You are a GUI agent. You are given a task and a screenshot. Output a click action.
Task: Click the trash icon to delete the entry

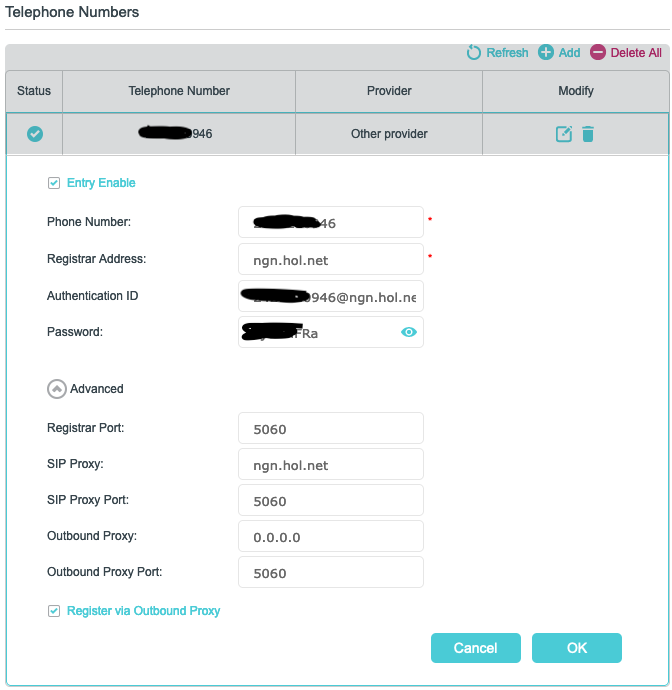(588, 134)
